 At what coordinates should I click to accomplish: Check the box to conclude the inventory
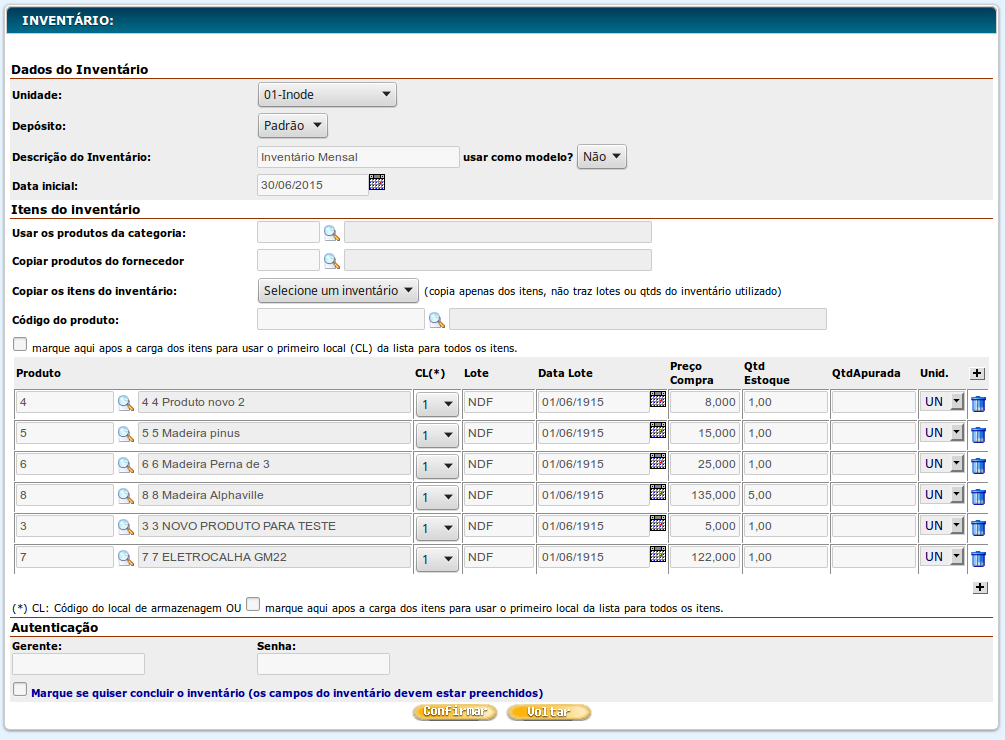[20, 690]
